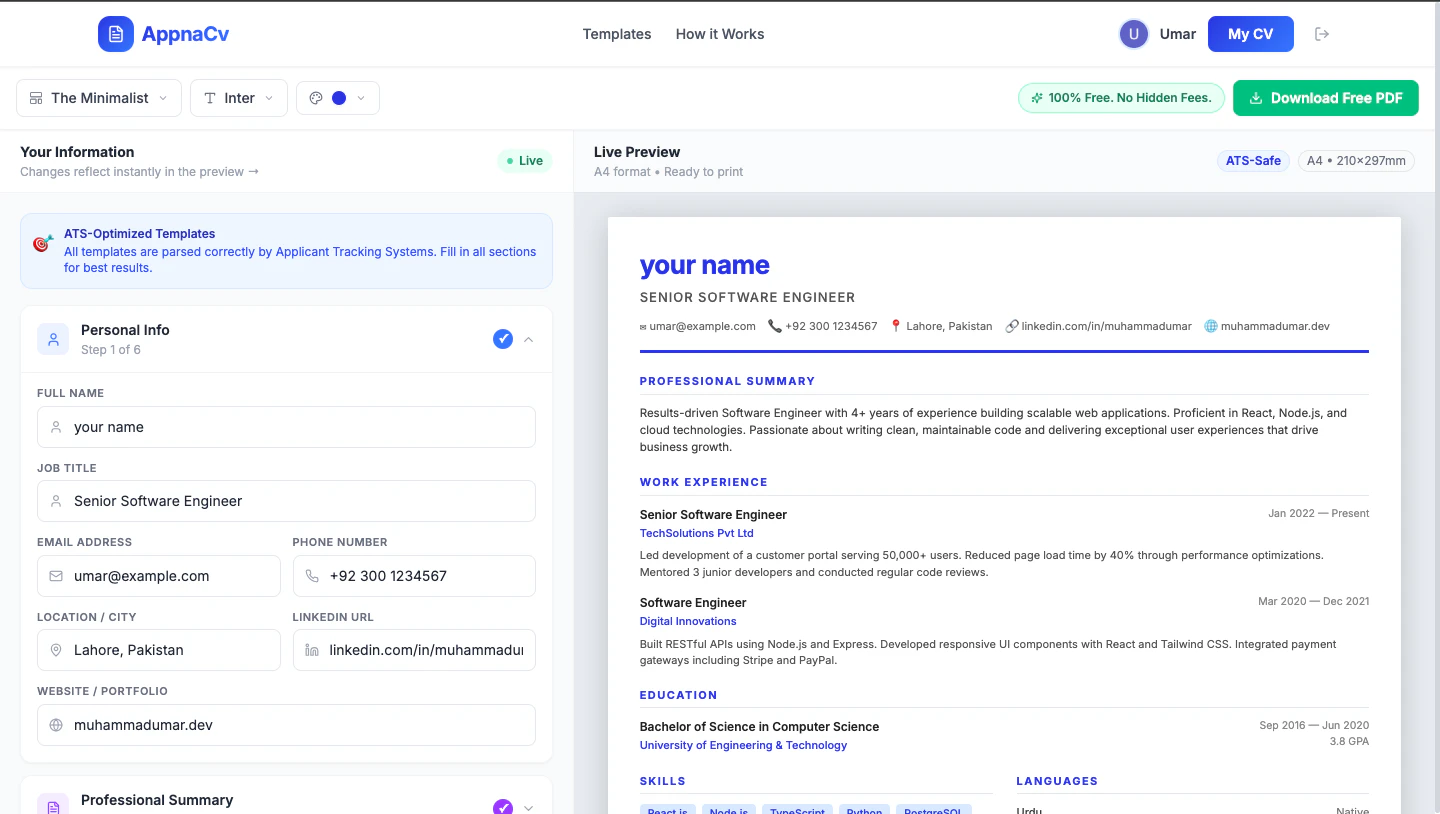Screen dimensions: 1440x814
Task: Click Jan 2022 — Present date text
Action: coord(1319,513)
